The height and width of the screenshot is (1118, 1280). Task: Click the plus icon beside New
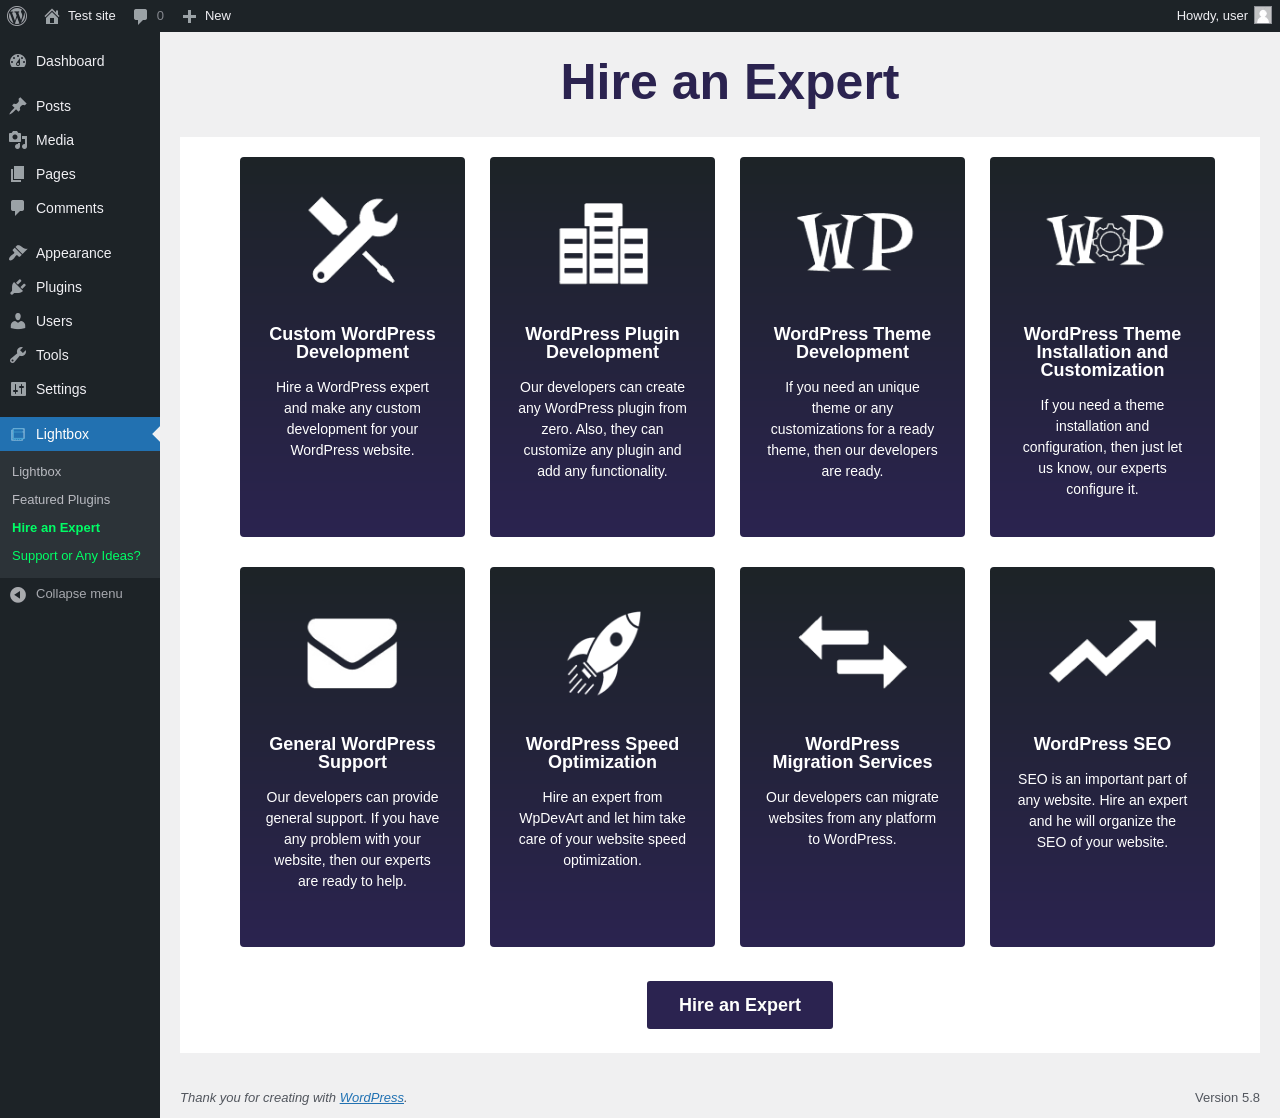(189, 16)
